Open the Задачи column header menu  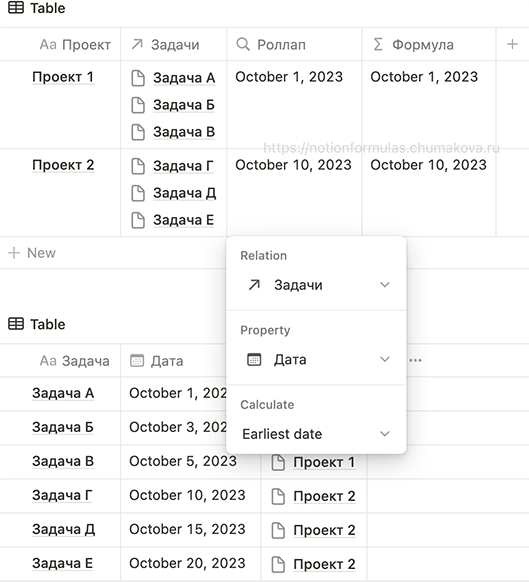[x=174, y=44]
